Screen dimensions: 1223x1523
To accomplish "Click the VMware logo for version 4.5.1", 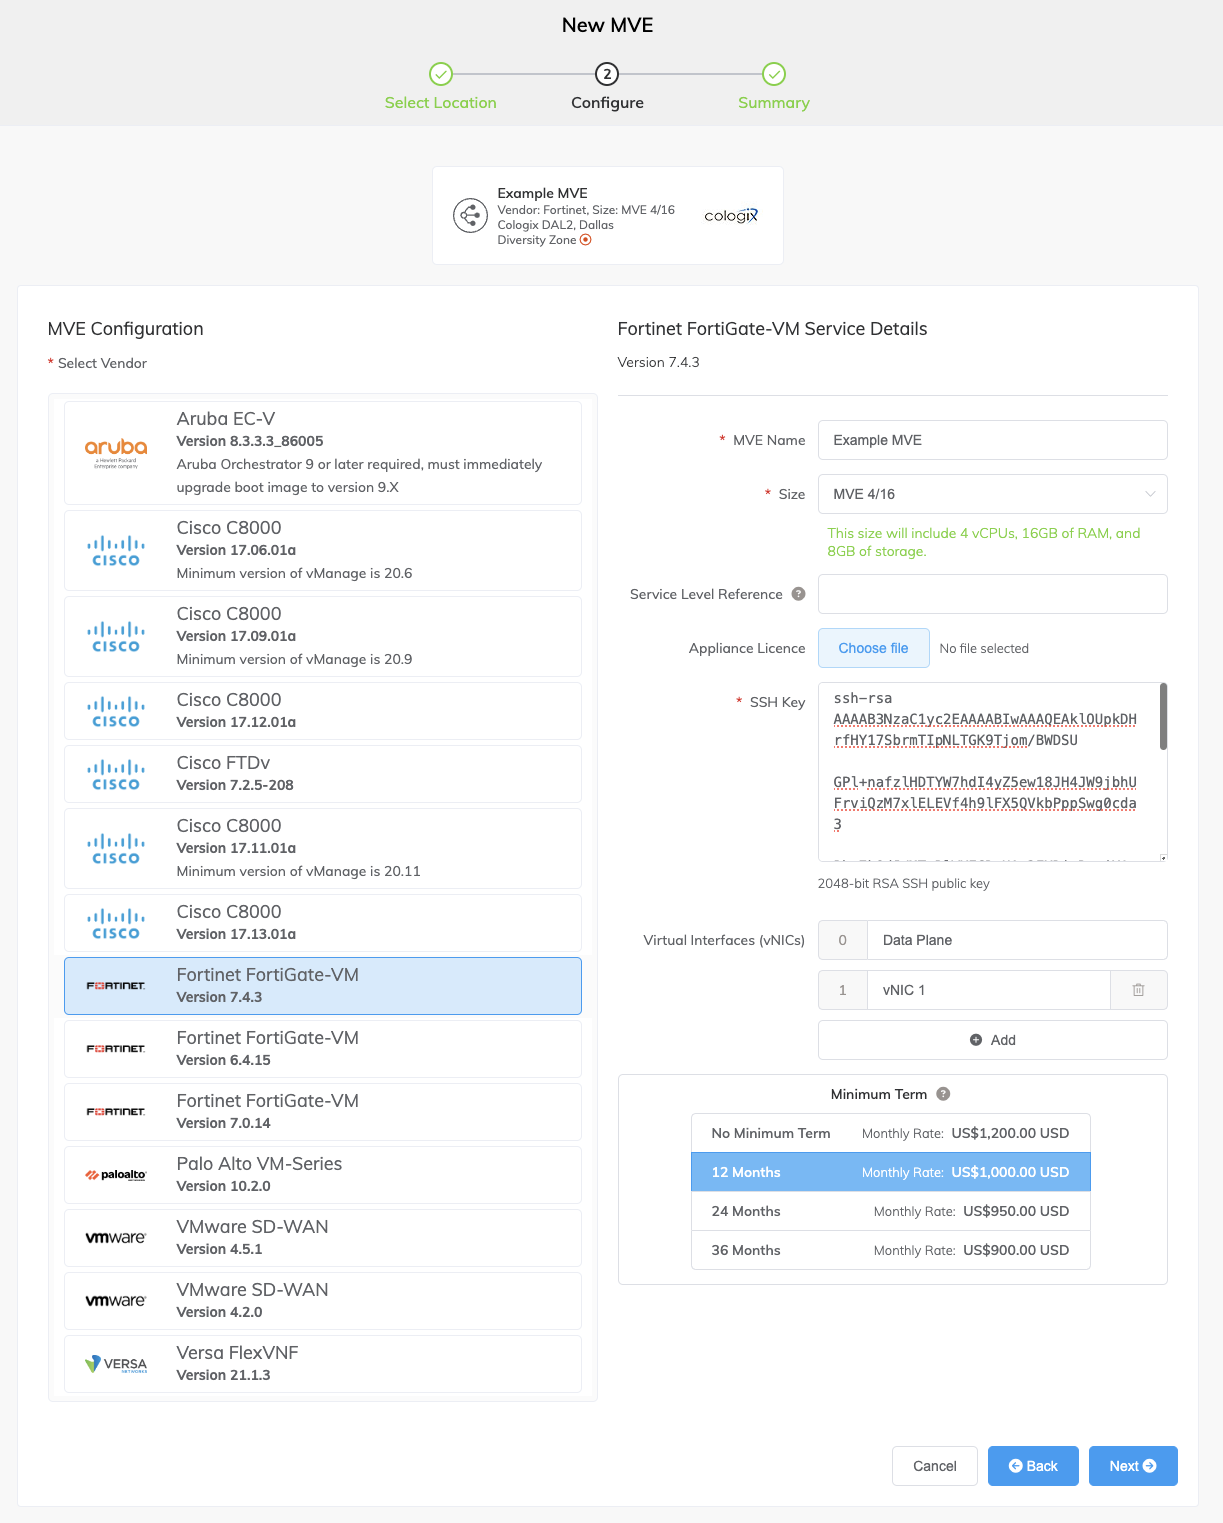I will 116,1238.
